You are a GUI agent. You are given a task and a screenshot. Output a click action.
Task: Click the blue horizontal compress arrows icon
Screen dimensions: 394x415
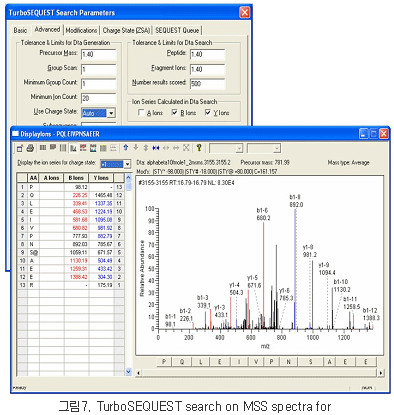[x=156, y=148]
